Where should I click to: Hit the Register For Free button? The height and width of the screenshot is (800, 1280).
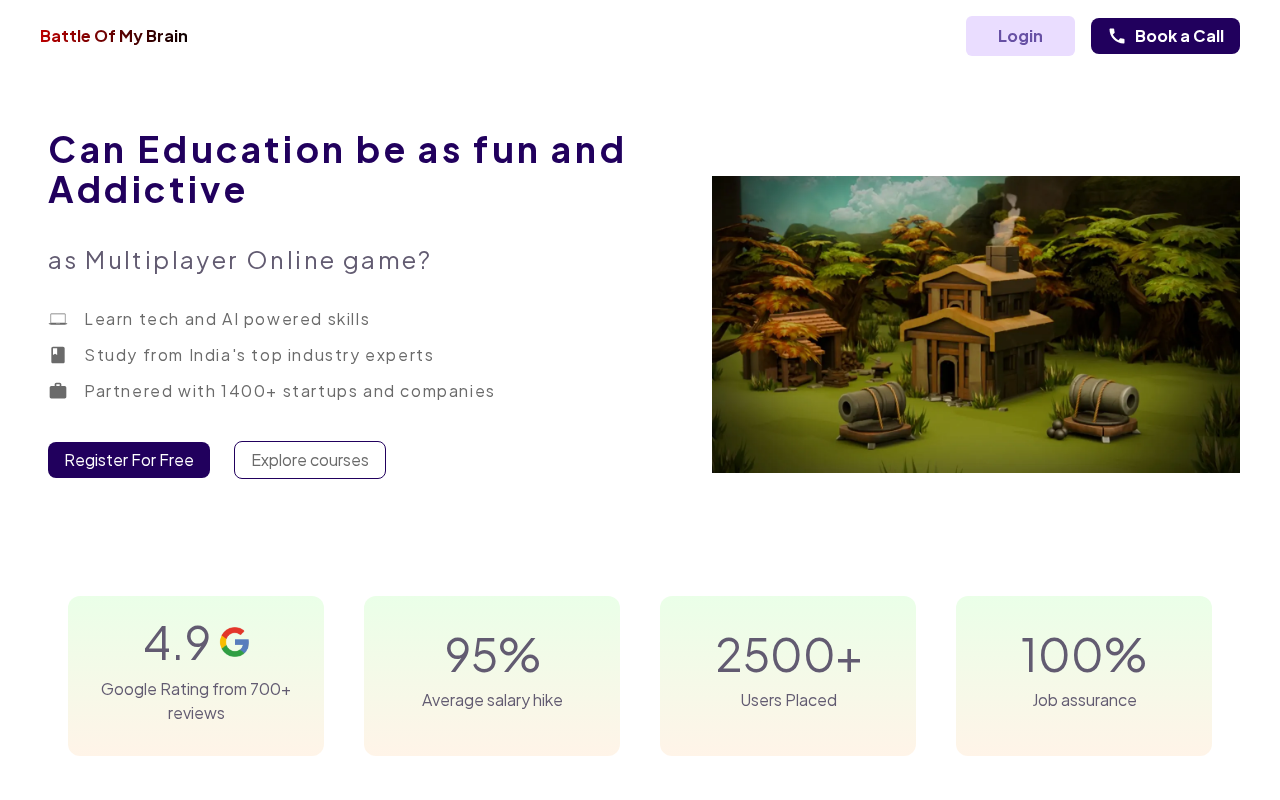(x=129, y=460)
